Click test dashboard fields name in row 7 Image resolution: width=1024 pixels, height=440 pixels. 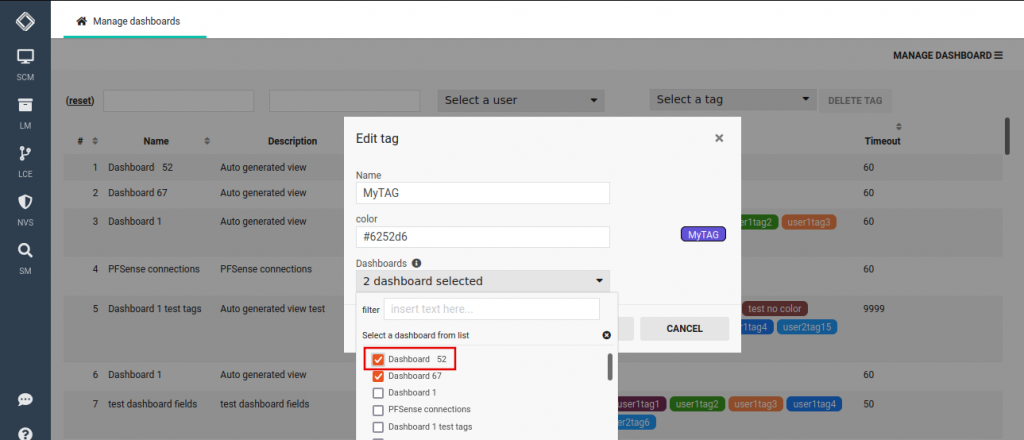point(153,404)
